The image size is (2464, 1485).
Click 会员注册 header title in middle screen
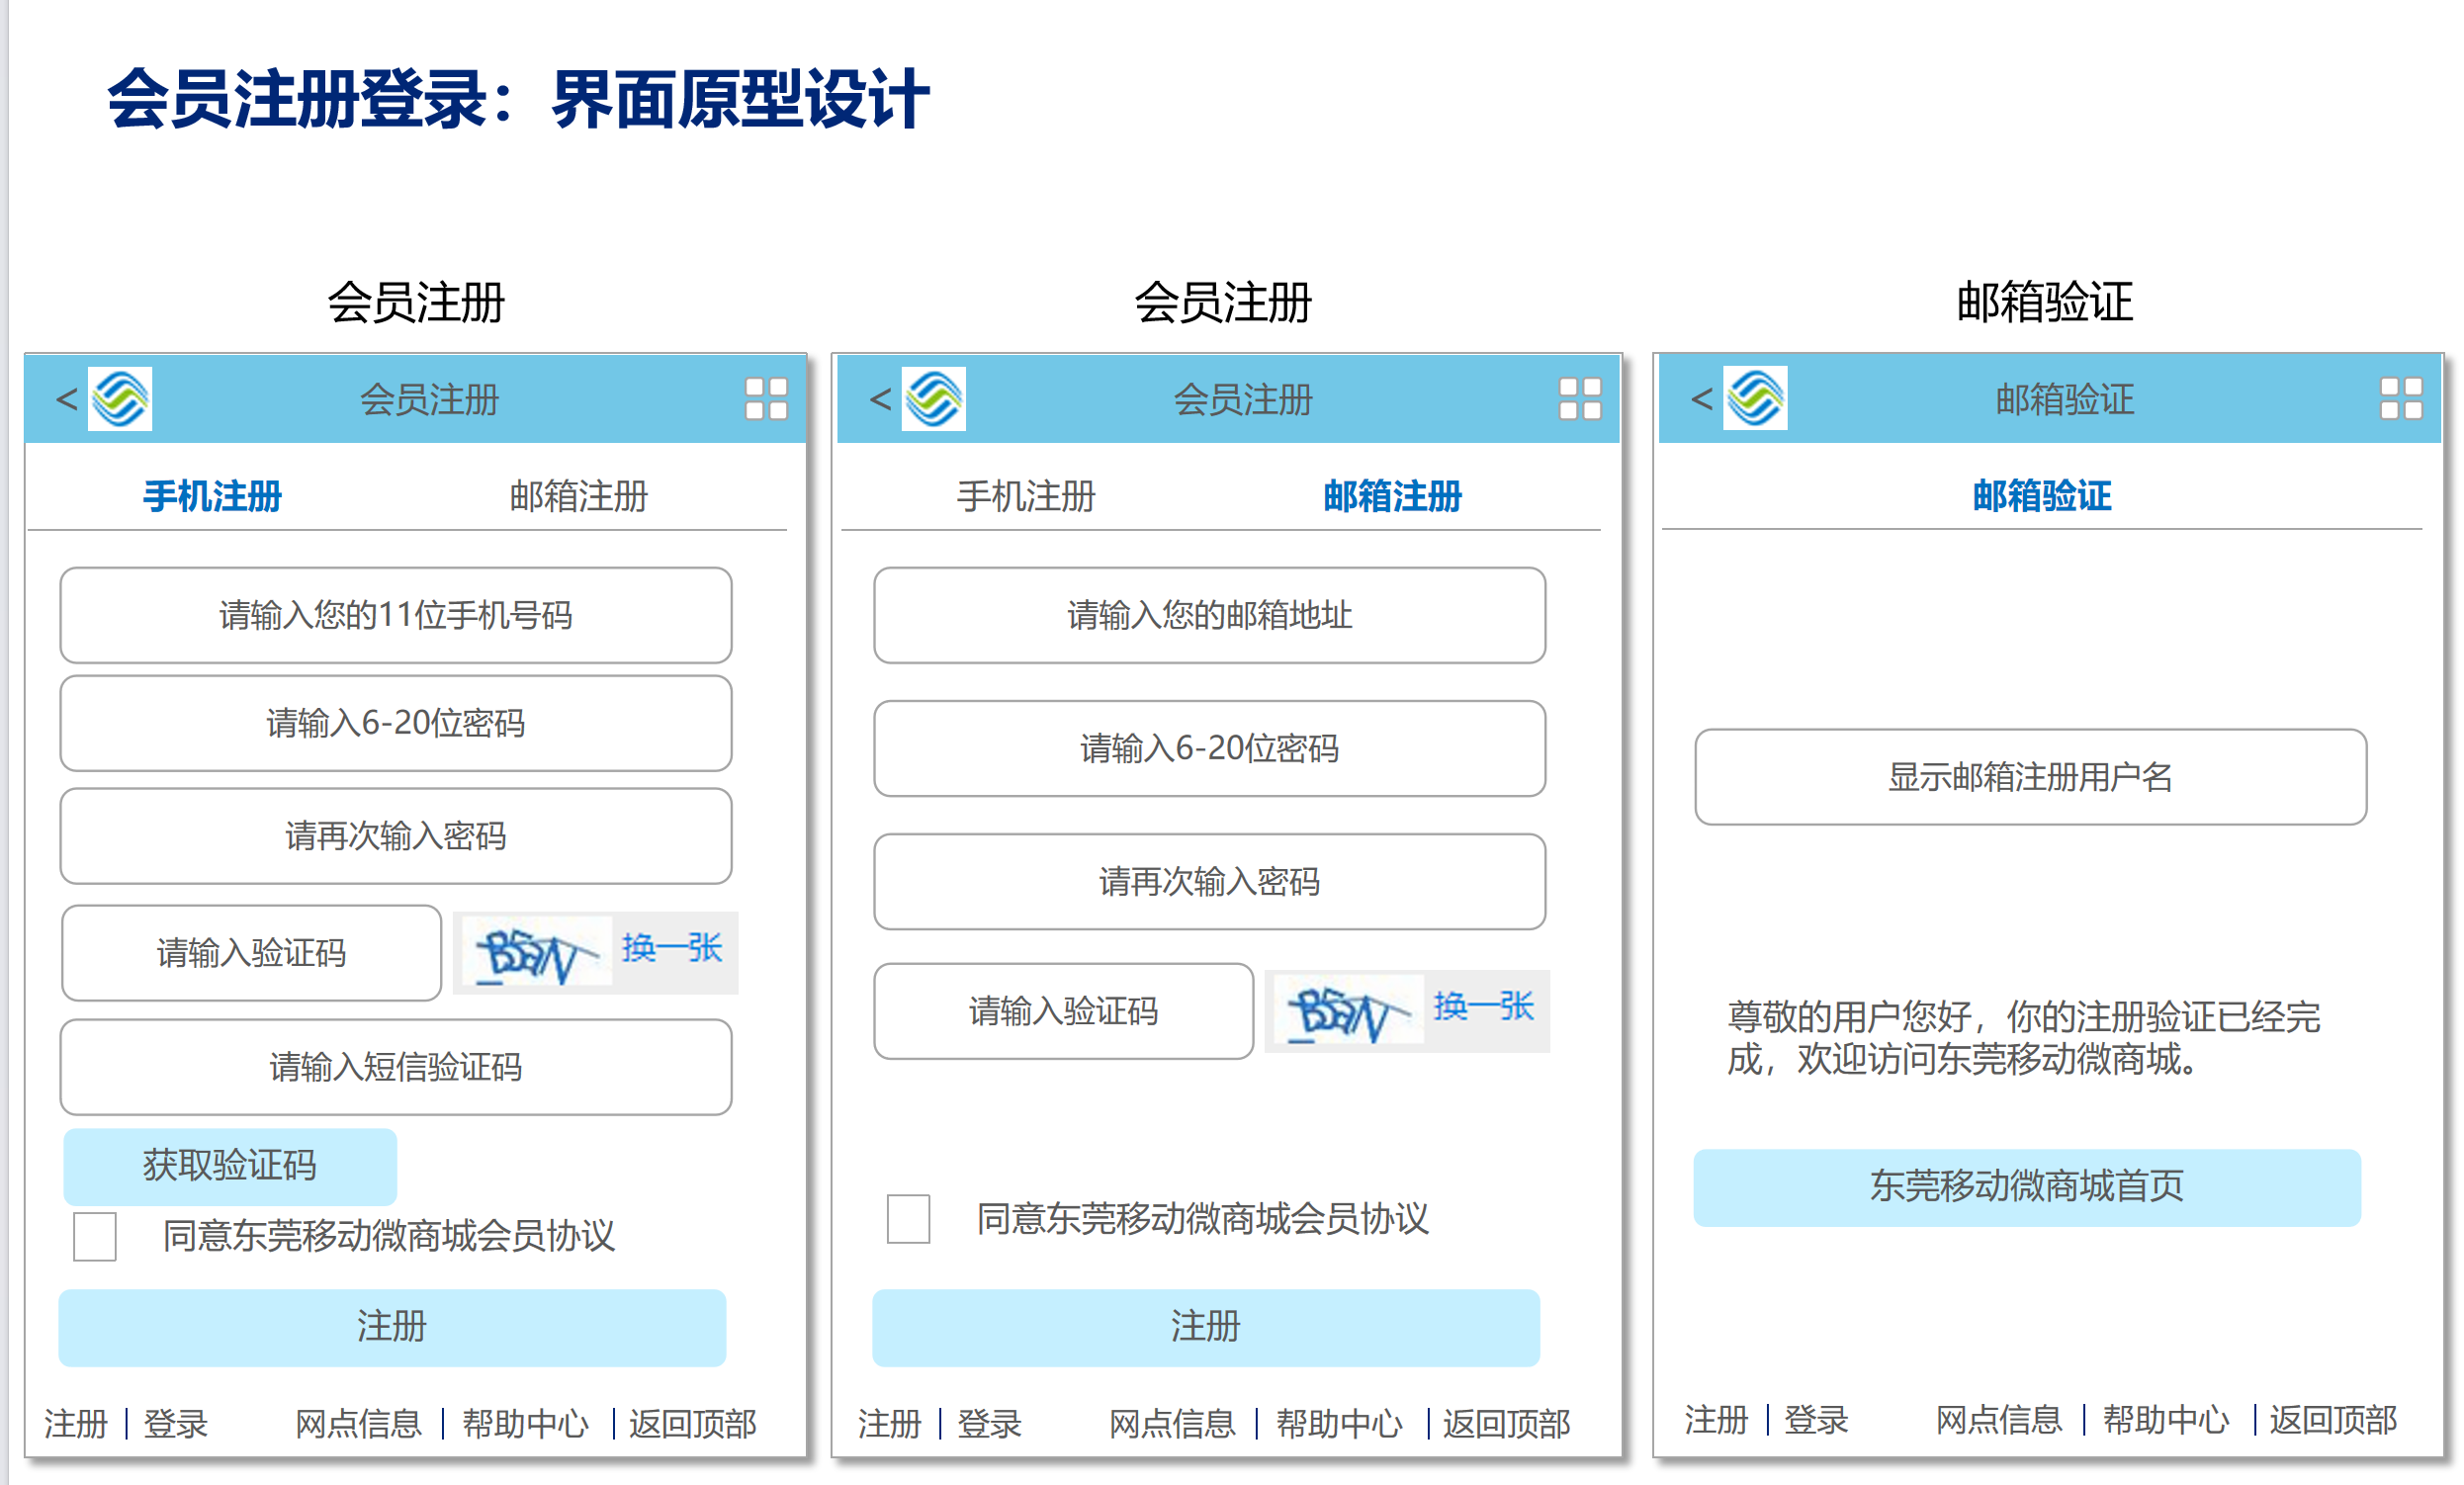(x=1243, y=400)
